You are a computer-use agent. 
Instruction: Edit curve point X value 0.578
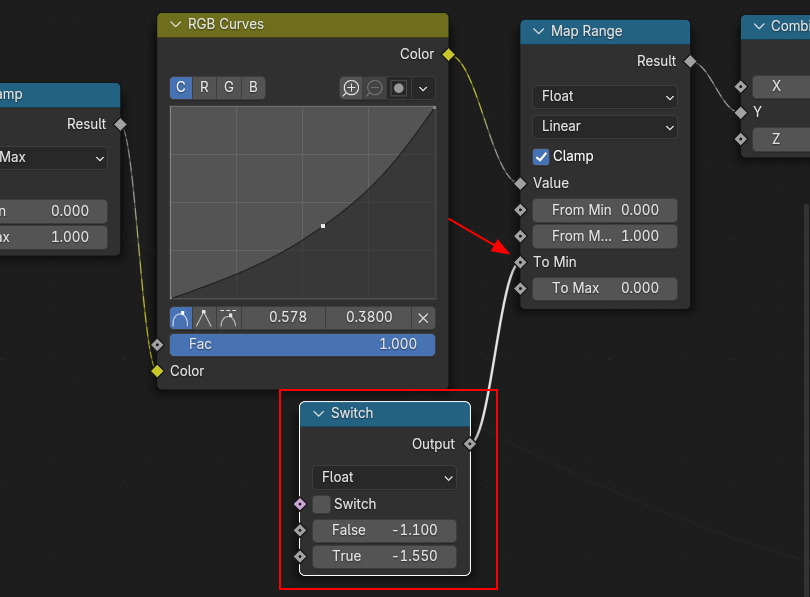click(284, 317)
